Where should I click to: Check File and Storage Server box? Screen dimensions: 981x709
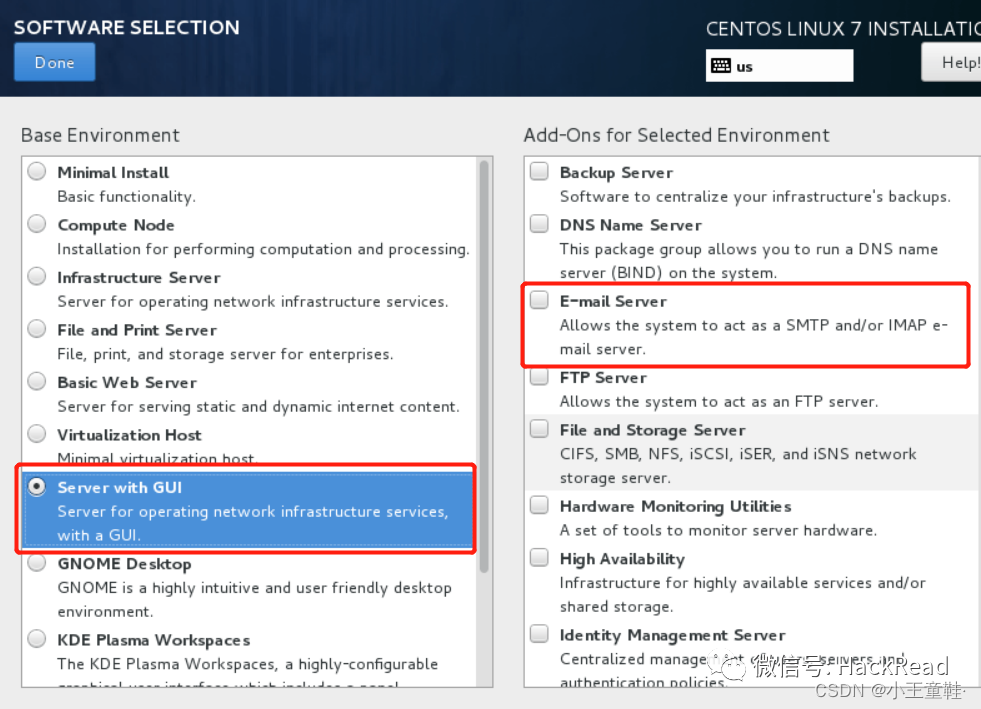(539, 429)
